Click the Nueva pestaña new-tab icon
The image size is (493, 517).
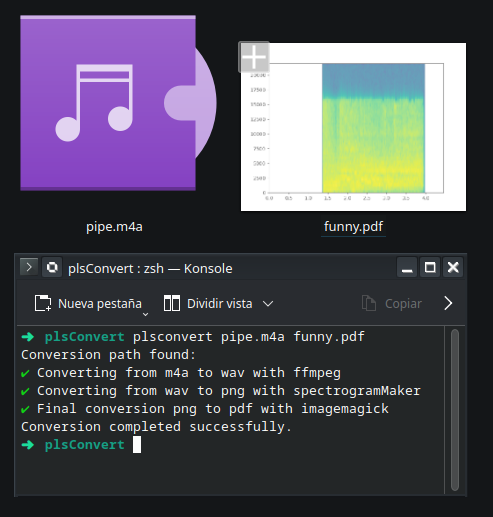point(43,303)
